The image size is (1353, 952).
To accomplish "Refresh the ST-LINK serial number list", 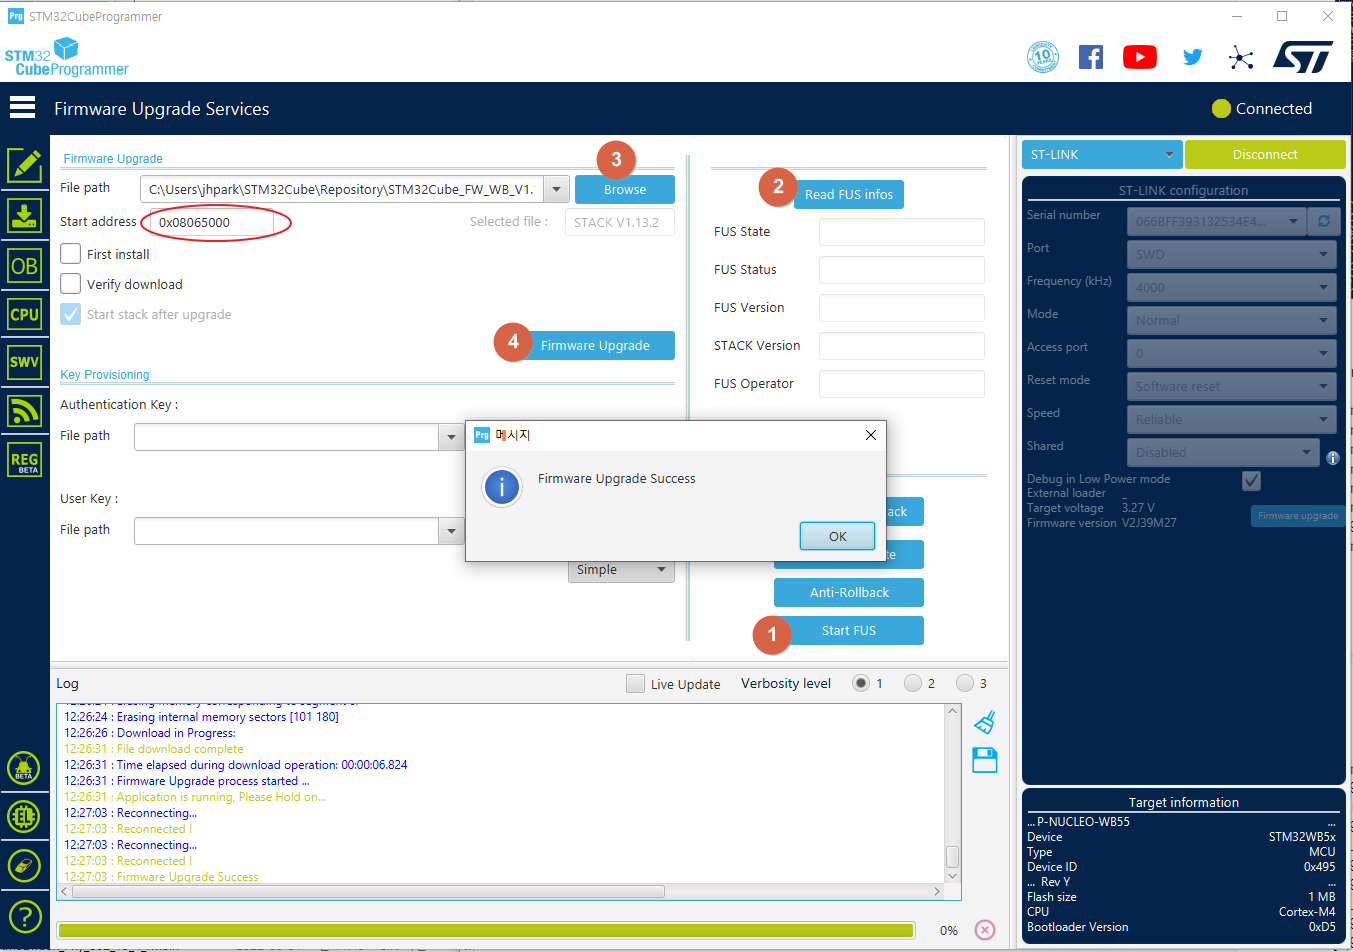I will point(1324,221).
